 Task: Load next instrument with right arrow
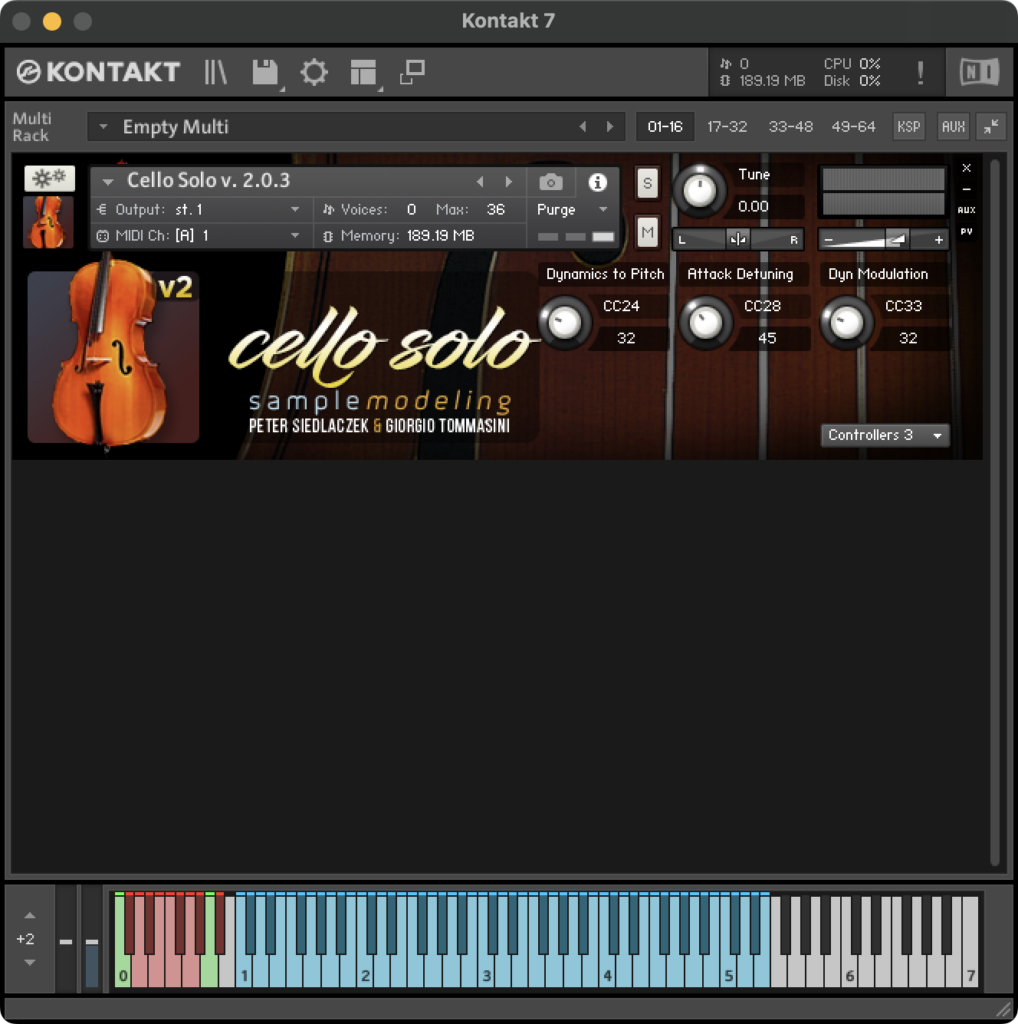click(x=509, y=182)
